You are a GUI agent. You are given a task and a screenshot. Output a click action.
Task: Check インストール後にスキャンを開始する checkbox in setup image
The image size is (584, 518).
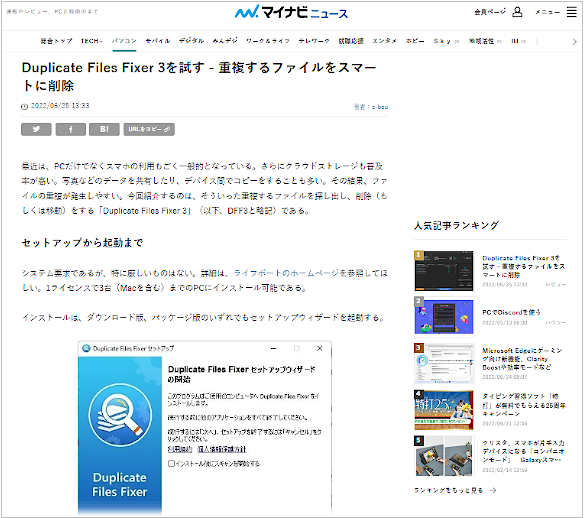click(171, 463)
